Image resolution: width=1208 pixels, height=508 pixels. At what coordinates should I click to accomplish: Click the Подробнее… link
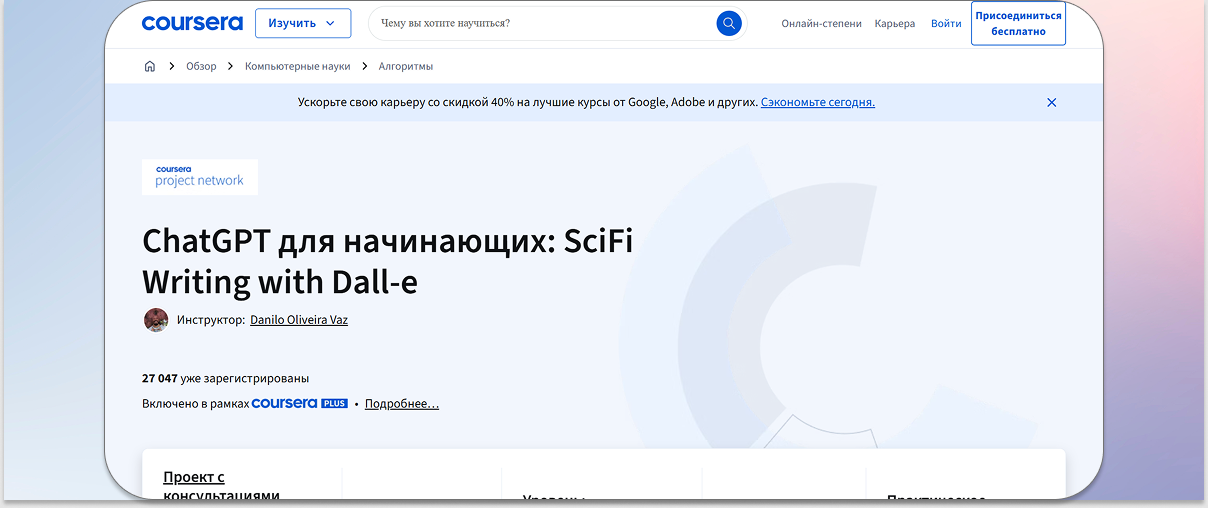pyautogui.click(x=402, y=404)
